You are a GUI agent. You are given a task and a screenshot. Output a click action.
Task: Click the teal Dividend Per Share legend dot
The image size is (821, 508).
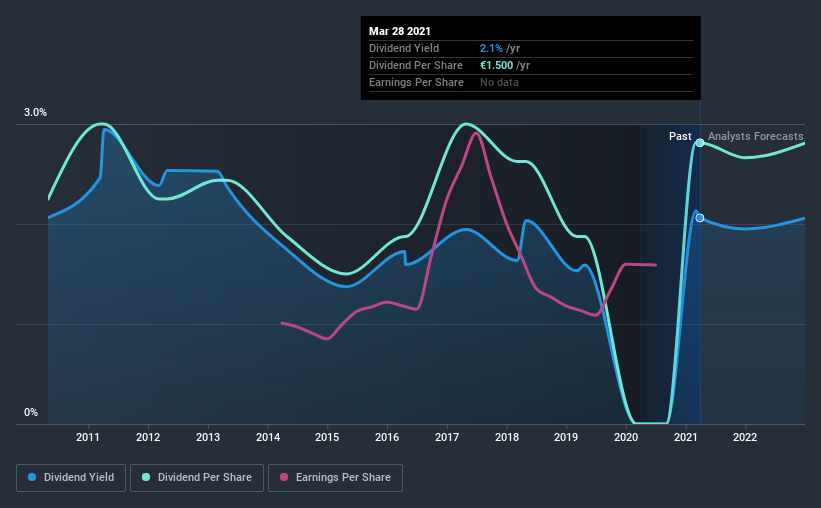[x=146, y=477]
